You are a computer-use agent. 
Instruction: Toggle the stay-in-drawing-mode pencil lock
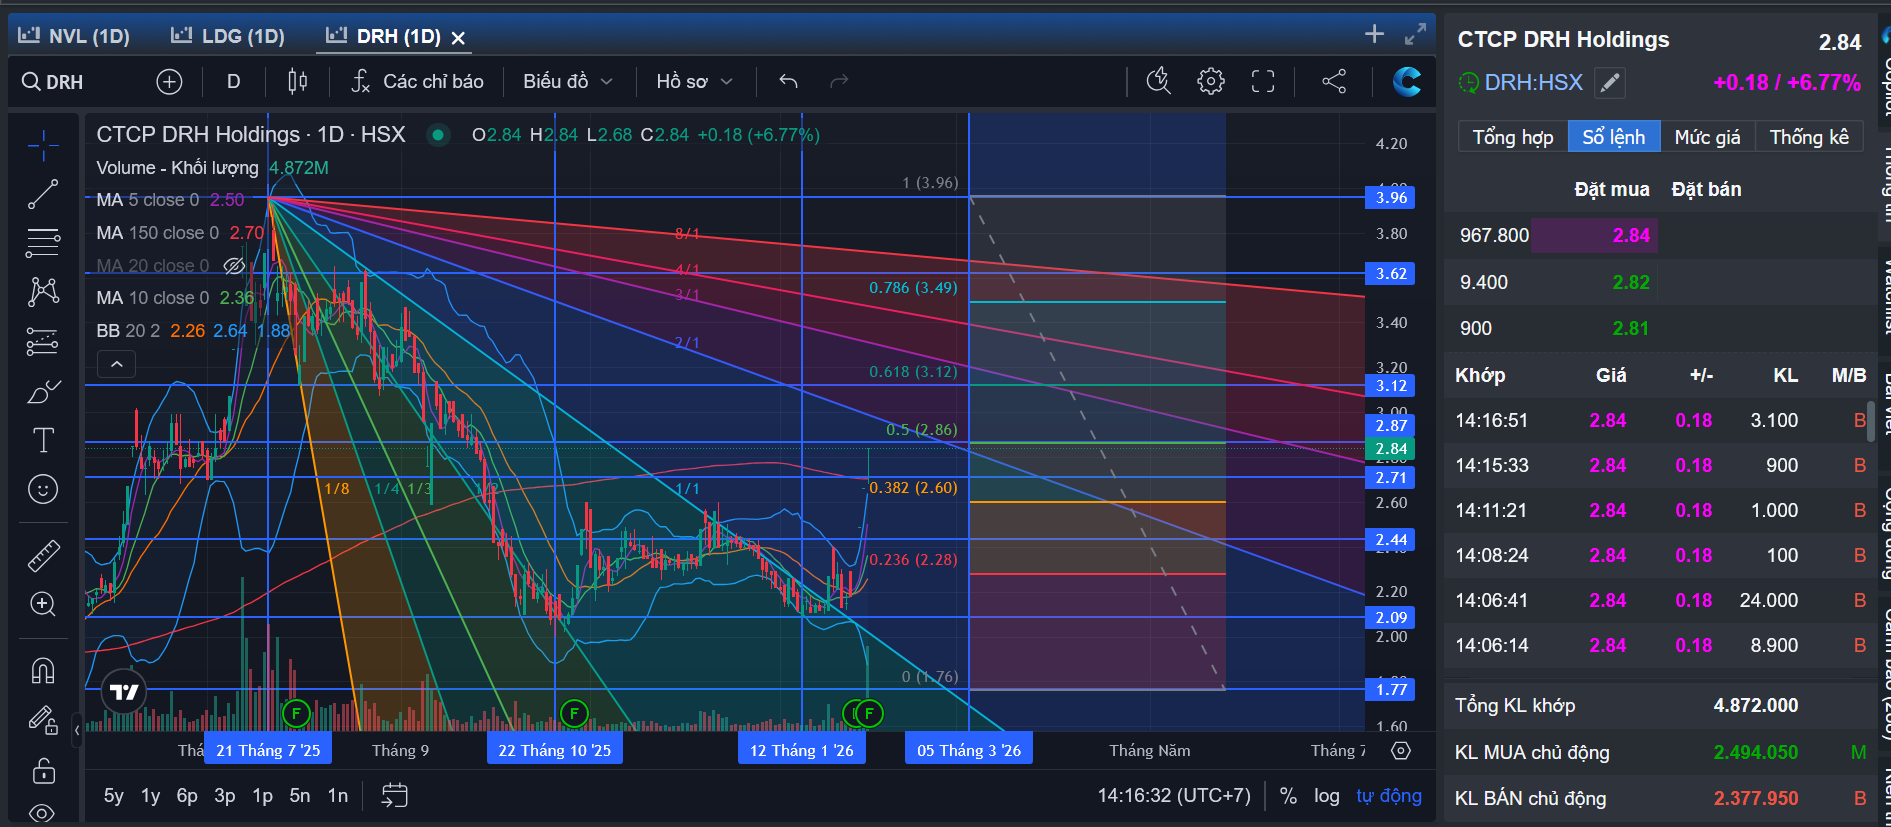click(43, 720)
